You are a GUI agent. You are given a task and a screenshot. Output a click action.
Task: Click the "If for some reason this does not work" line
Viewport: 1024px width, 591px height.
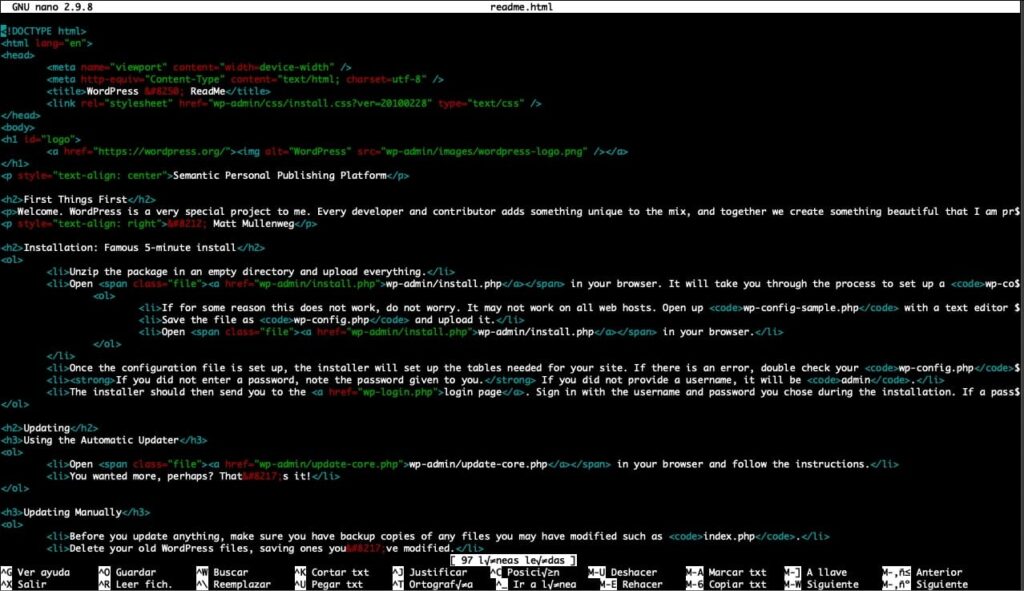point(579,308)
